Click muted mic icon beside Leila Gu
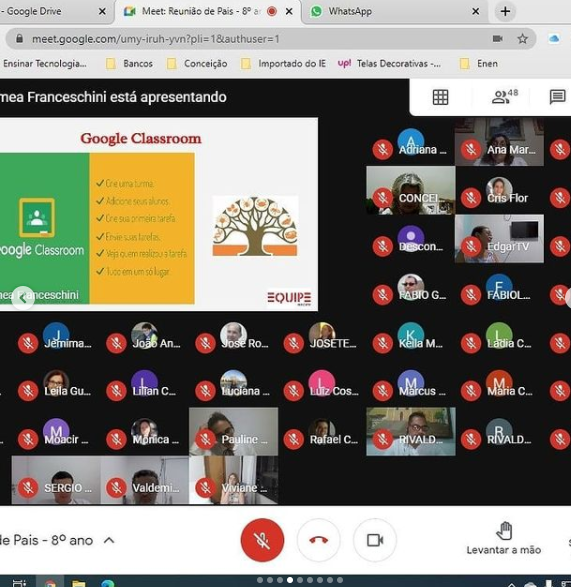This screenshot has height=587, width=571. click(x=28, y=391)
